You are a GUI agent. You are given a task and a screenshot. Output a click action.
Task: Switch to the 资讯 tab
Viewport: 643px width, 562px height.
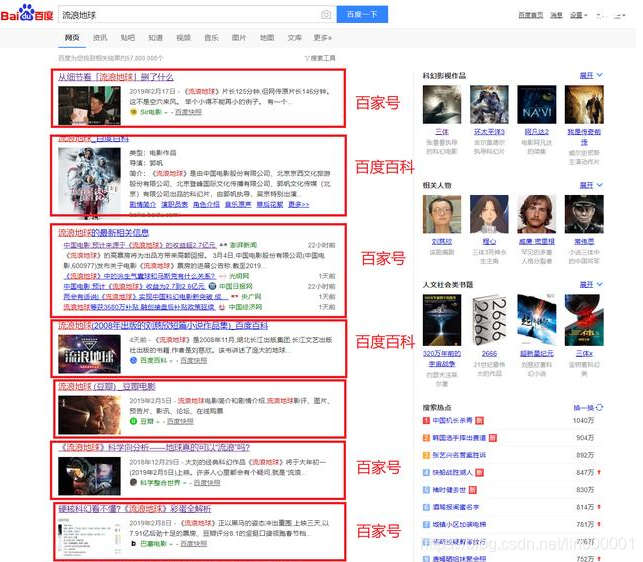click(100, 38)
